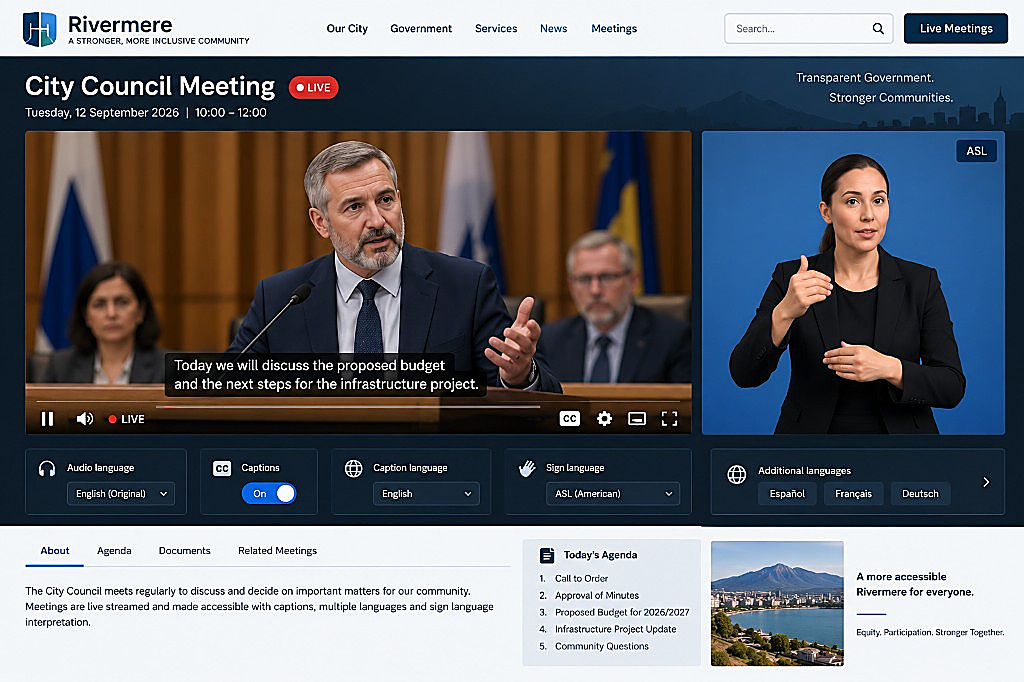Click the Rivermere logo emblem
Screen dimensions: 1024x682
(39, 29)
